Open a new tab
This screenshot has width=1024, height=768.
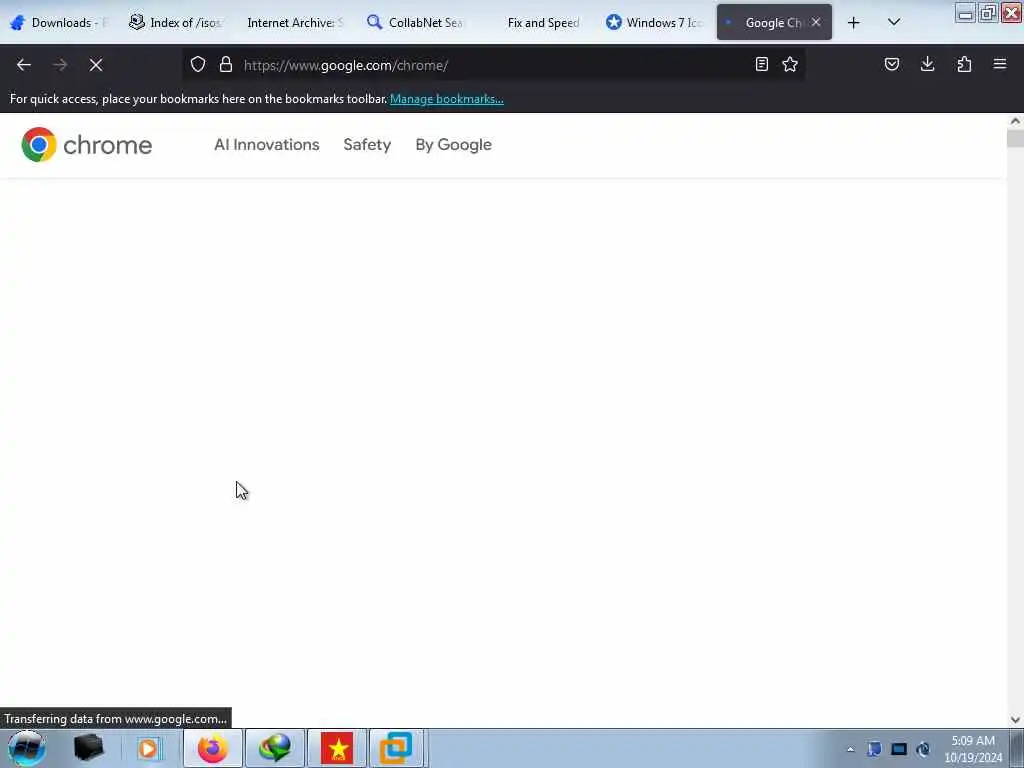click(x=854, y=23)
